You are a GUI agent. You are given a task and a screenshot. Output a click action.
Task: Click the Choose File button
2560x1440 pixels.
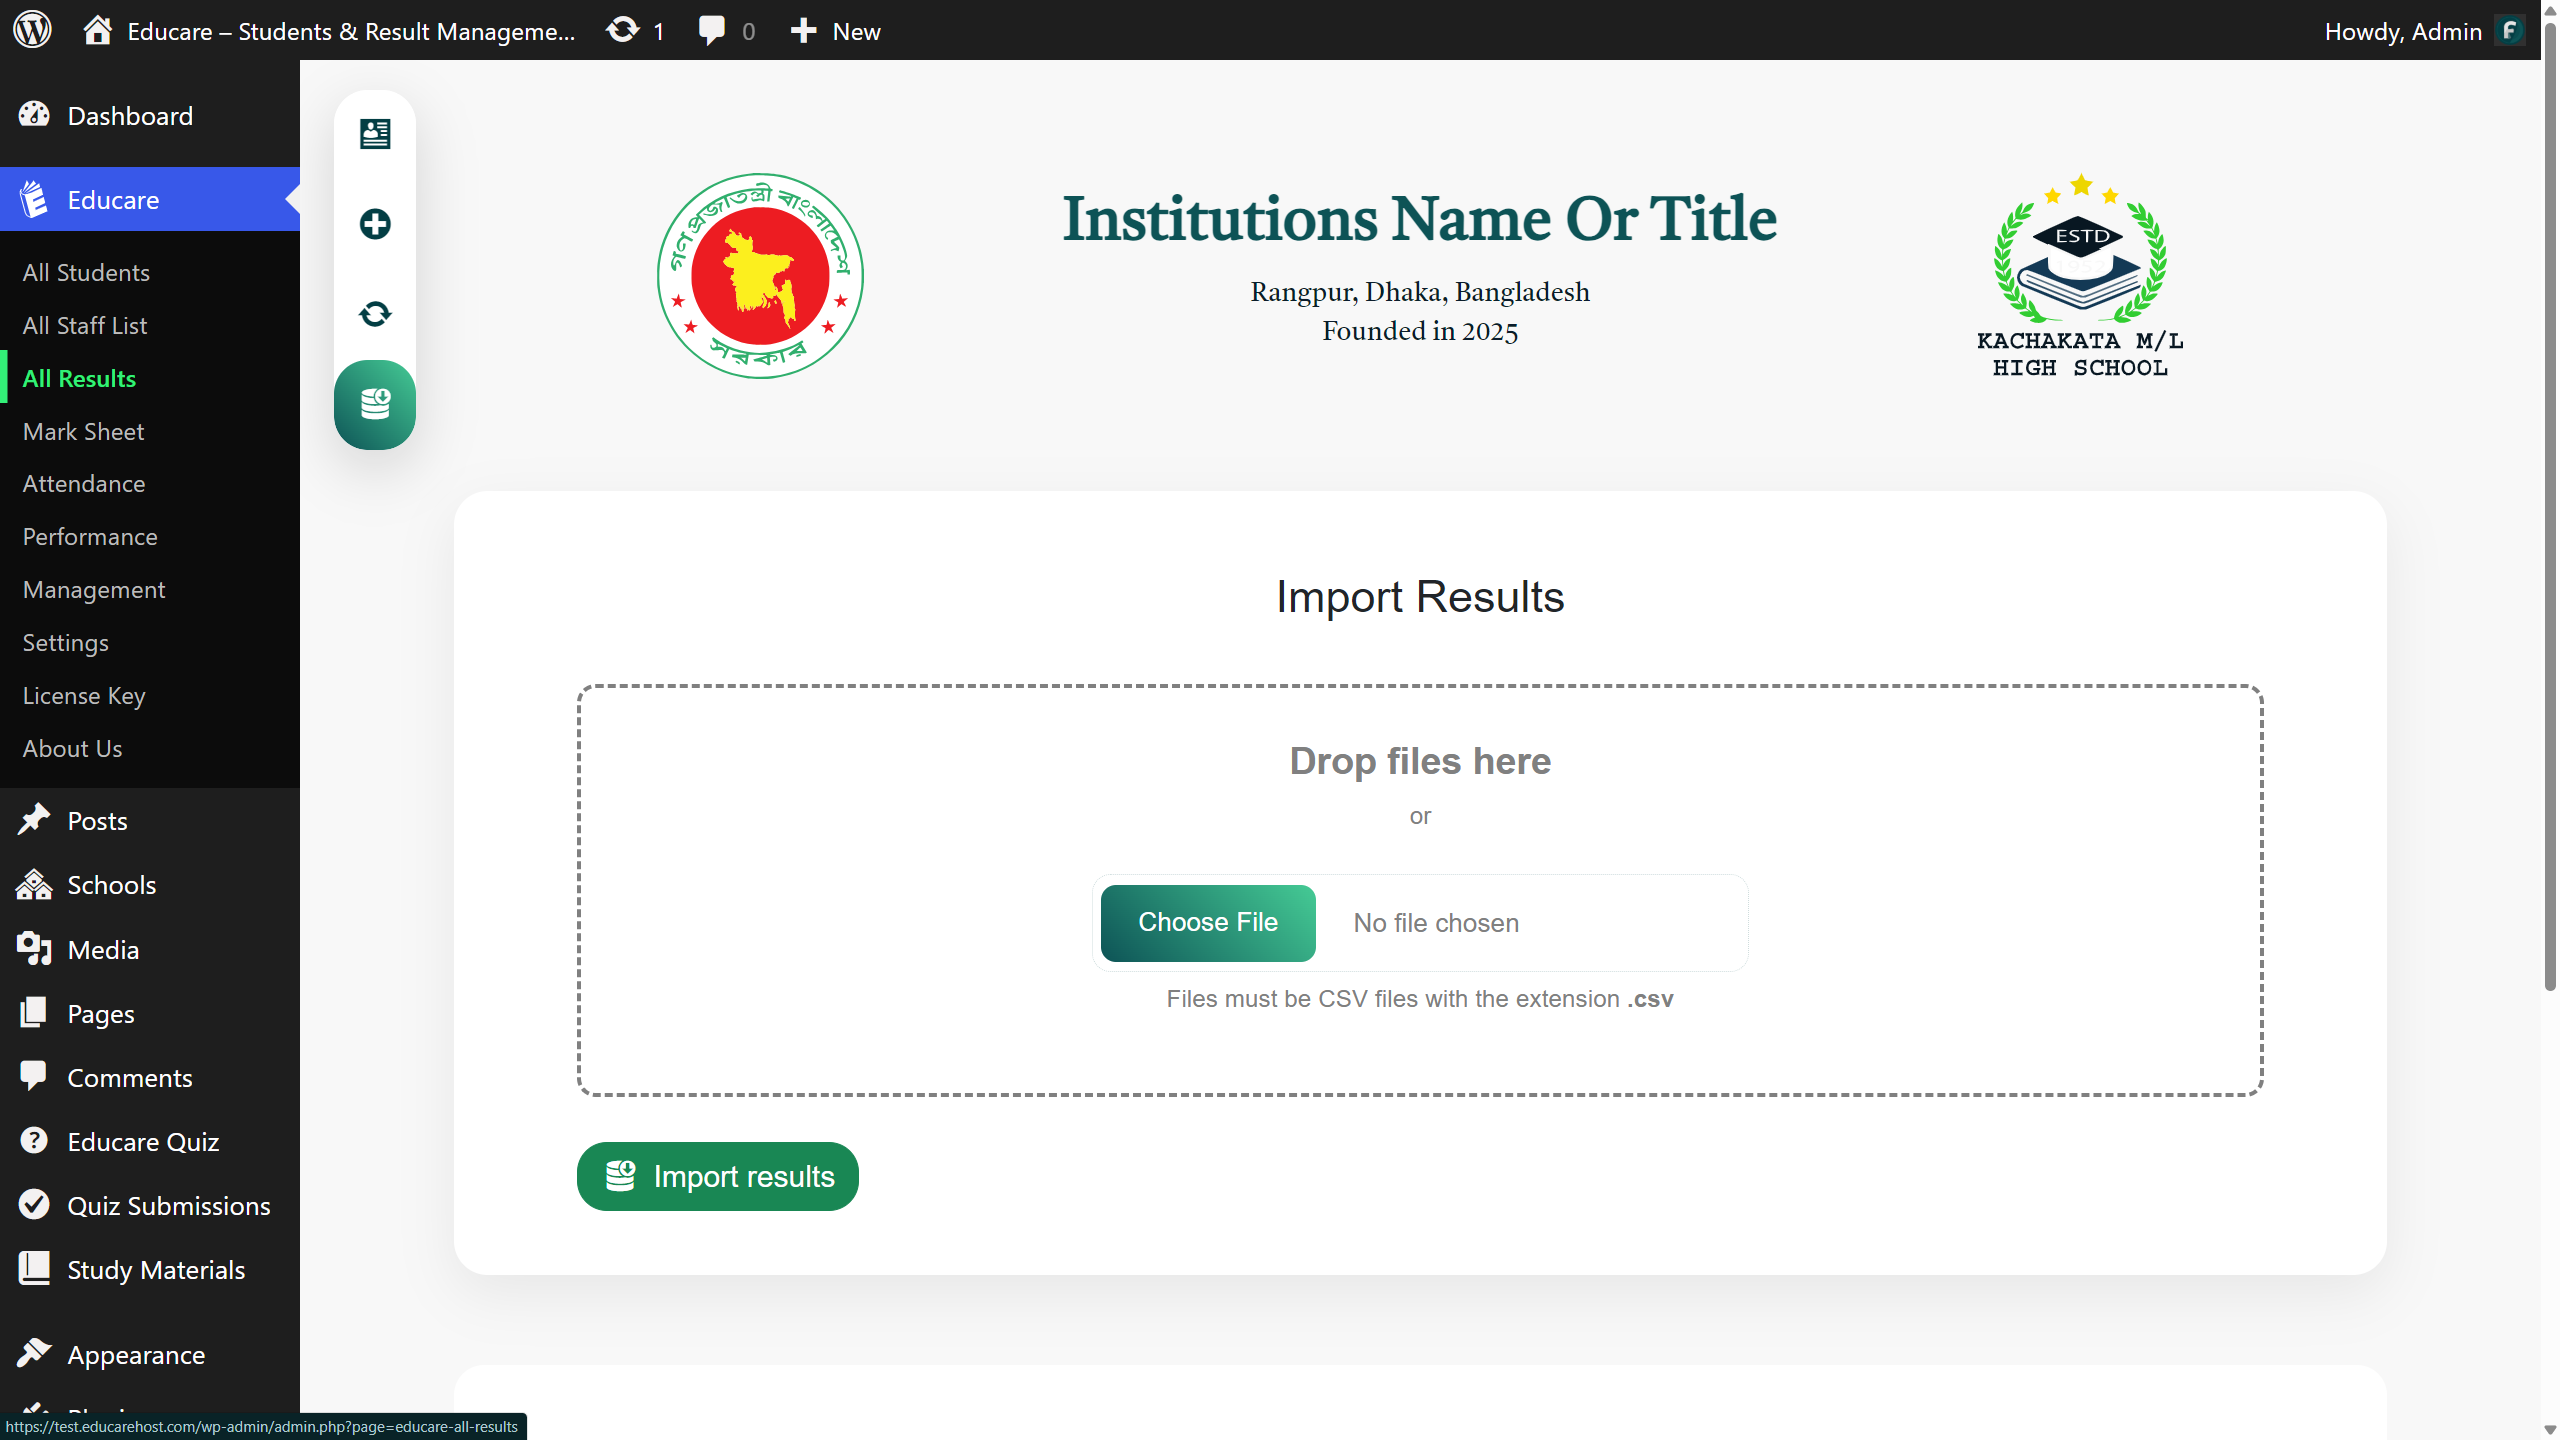click(x=1208, y=923)
